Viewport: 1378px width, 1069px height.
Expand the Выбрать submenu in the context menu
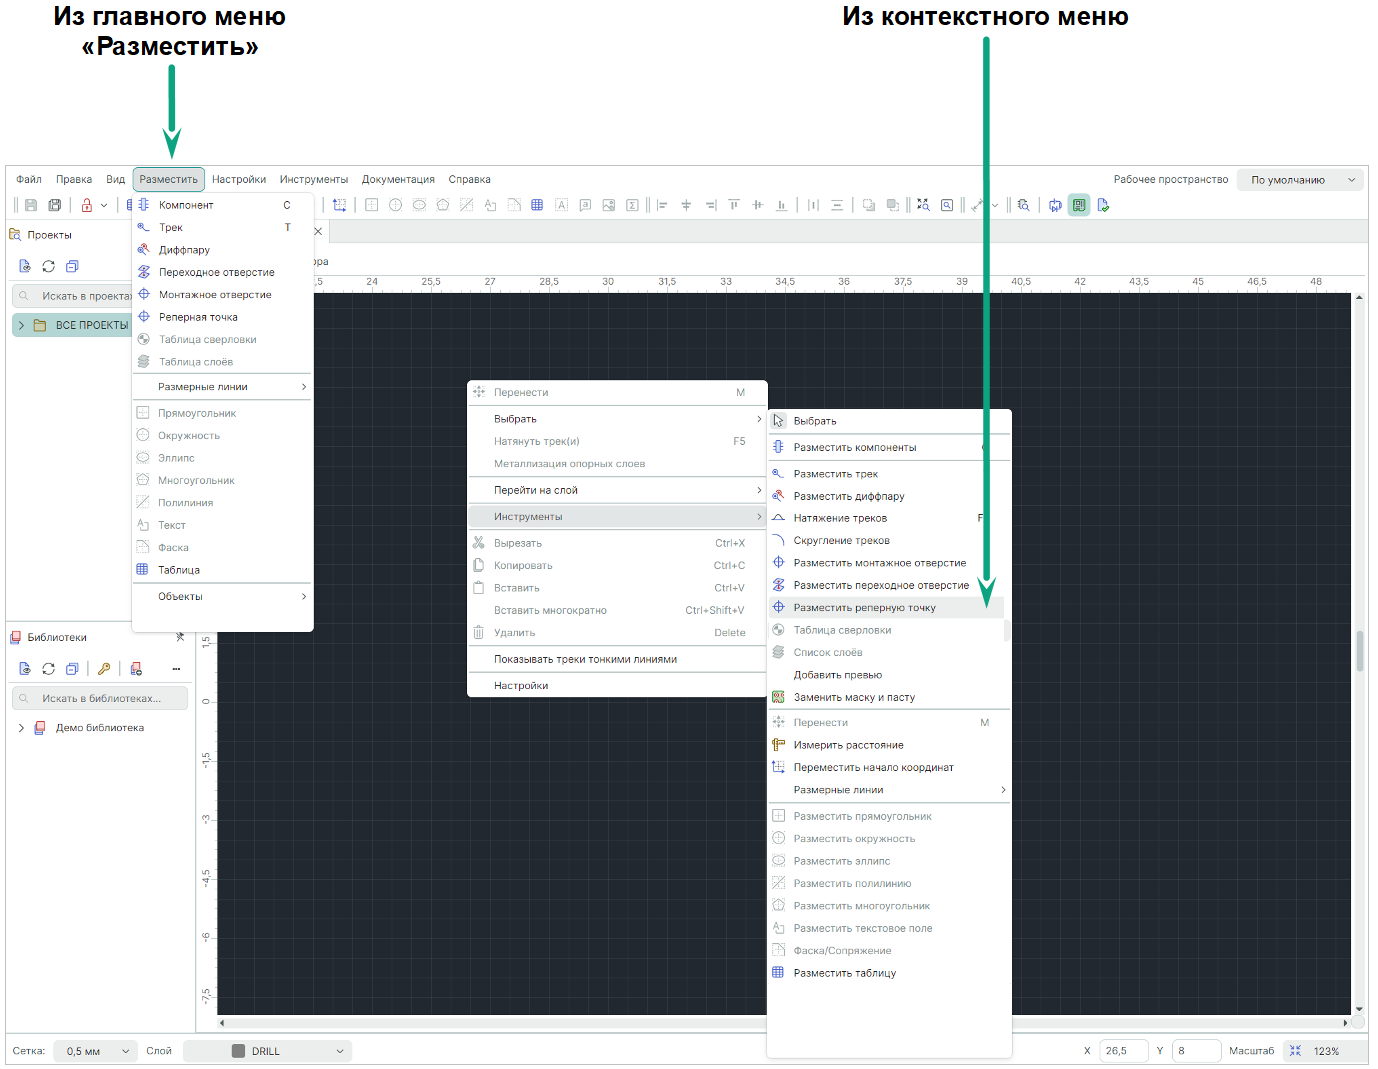pos(617,419)
